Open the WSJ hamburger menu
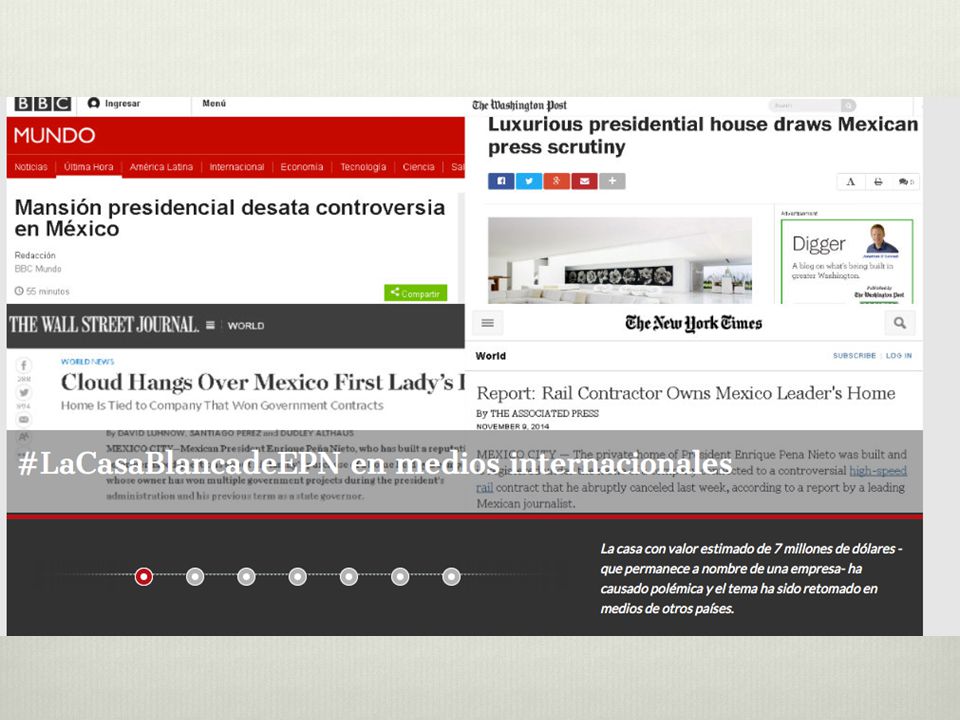The width and height of the screenshot is (960, 720). (211, 325)
